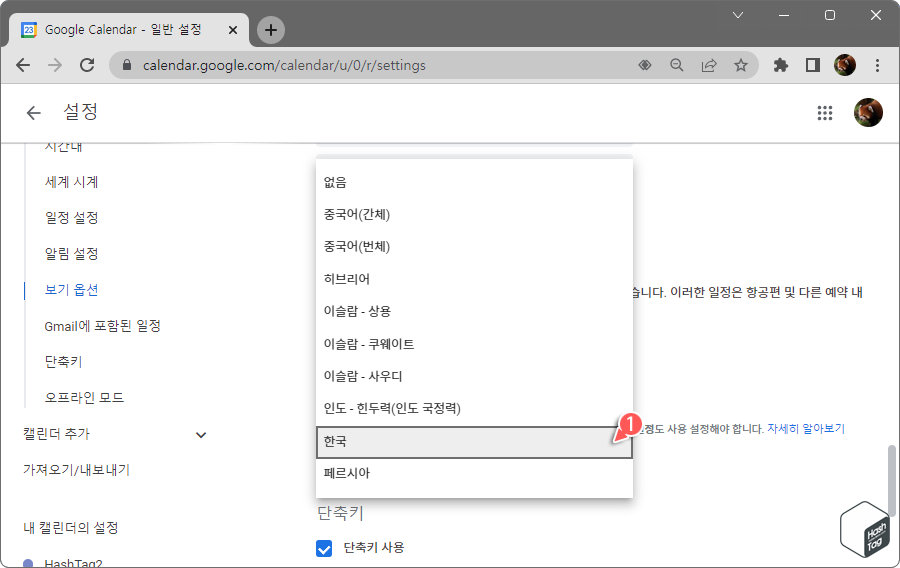Open 세계 시계 settings section
The height and width of the screenshot is (568, 900).
[72, 182]
